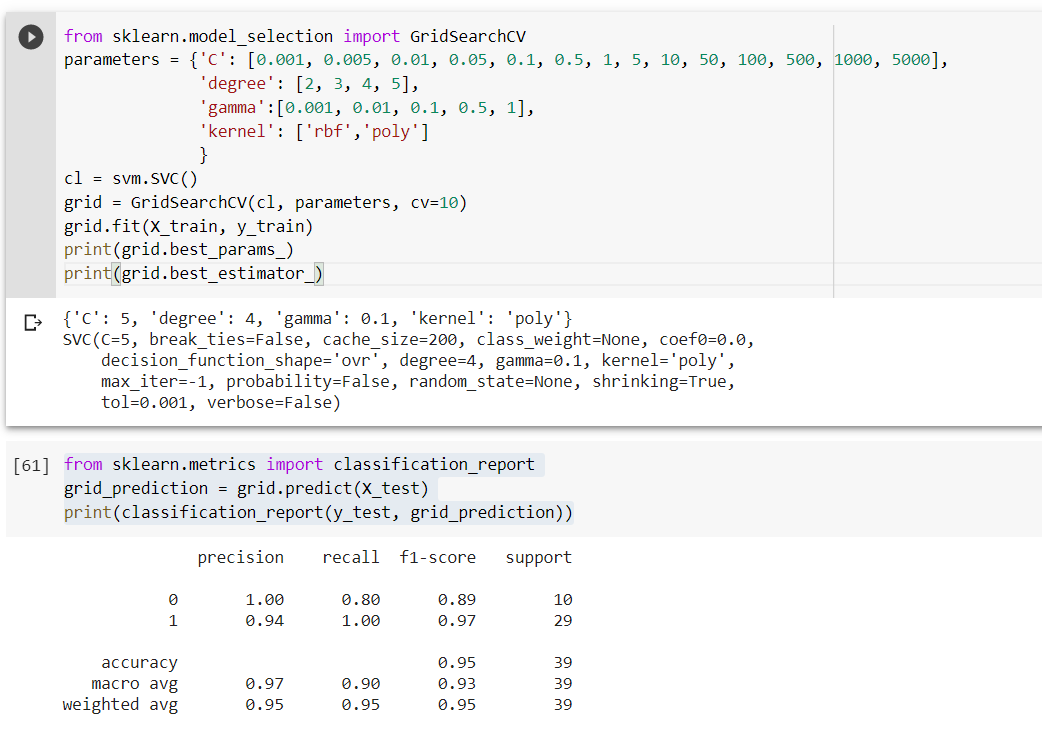
Task: Place the cursor in the 'from sklearn.model_selection import GridSearchCV' line
Action: (294, 37)
